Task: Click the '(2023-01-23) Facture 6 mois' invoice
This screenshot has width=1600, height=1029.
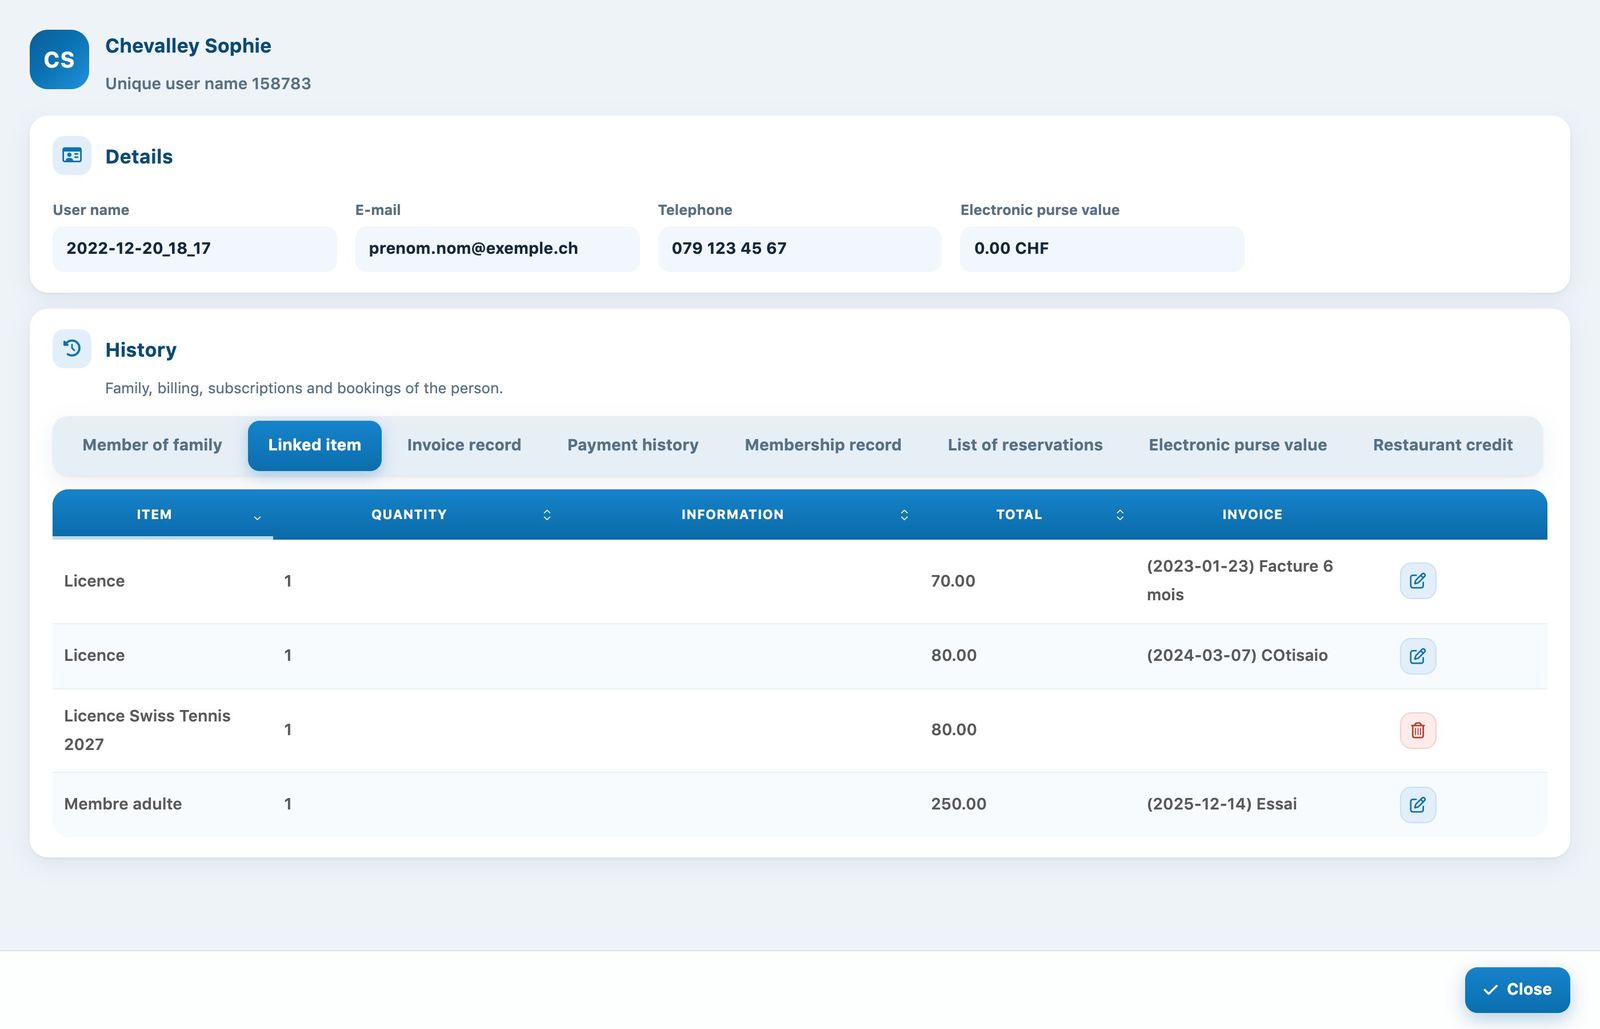Action: (1240, 580)
